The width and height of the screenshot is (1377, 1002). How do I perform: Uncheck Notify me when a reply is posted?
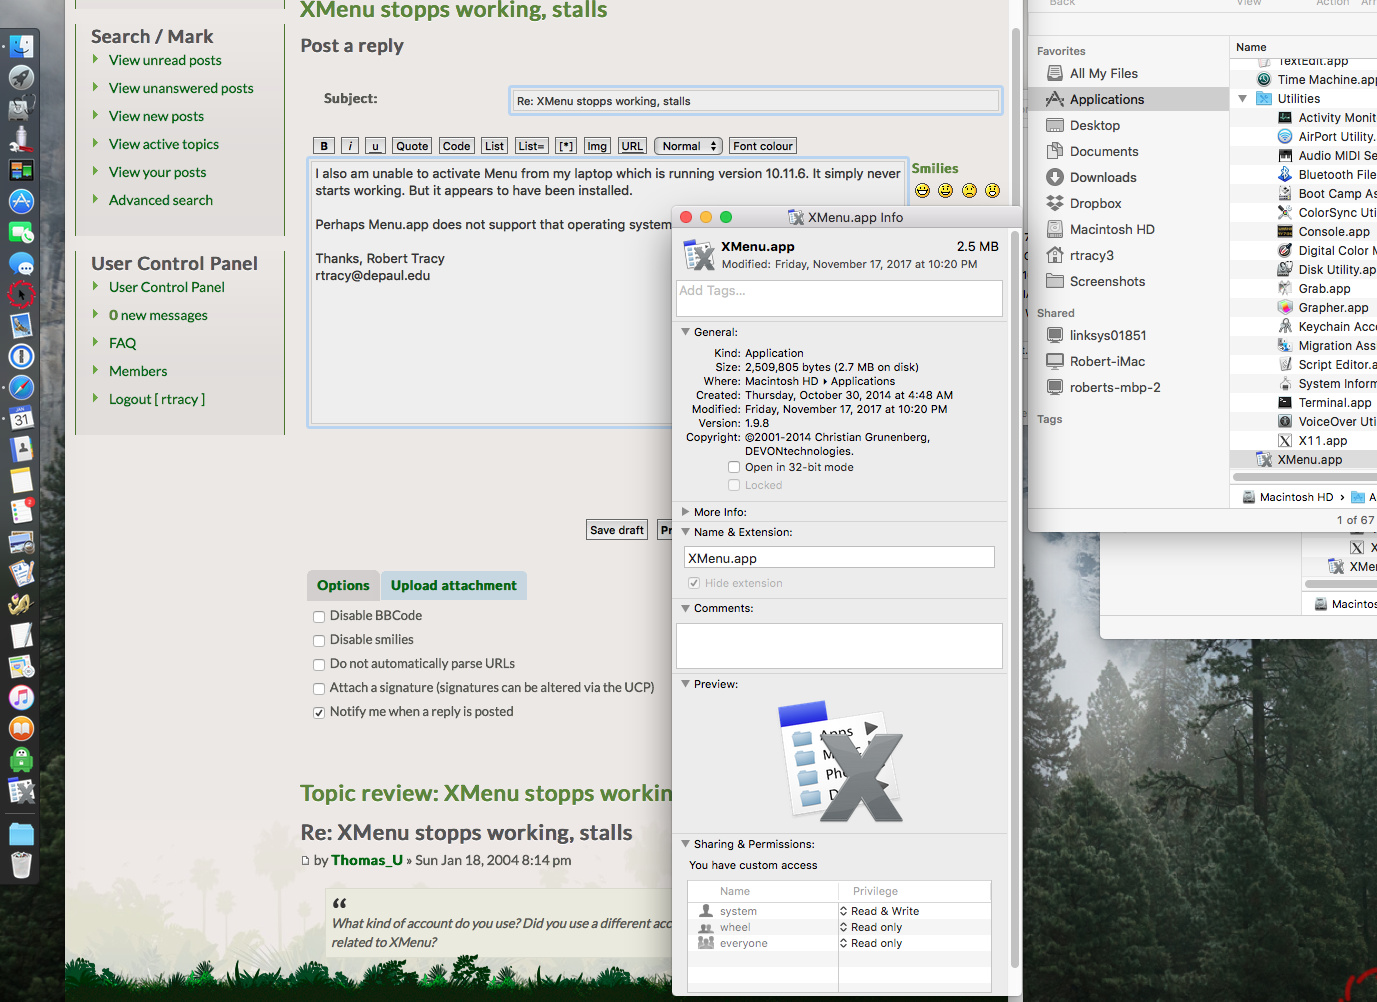coord(319,711)
